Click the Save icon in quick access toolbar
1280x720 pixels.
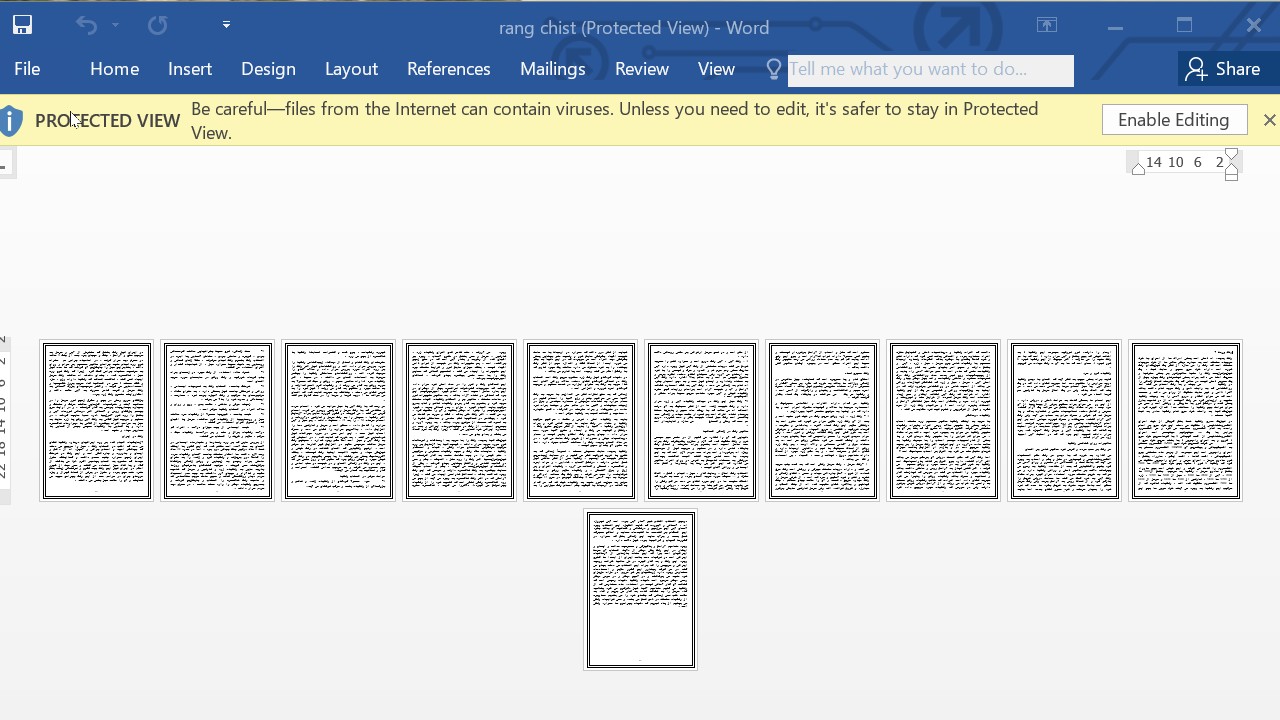click(22, 25)
